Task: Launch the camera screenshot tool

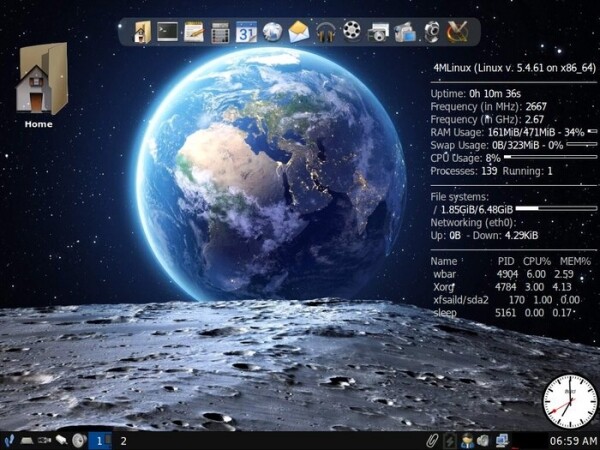Action: coord(378,32)
